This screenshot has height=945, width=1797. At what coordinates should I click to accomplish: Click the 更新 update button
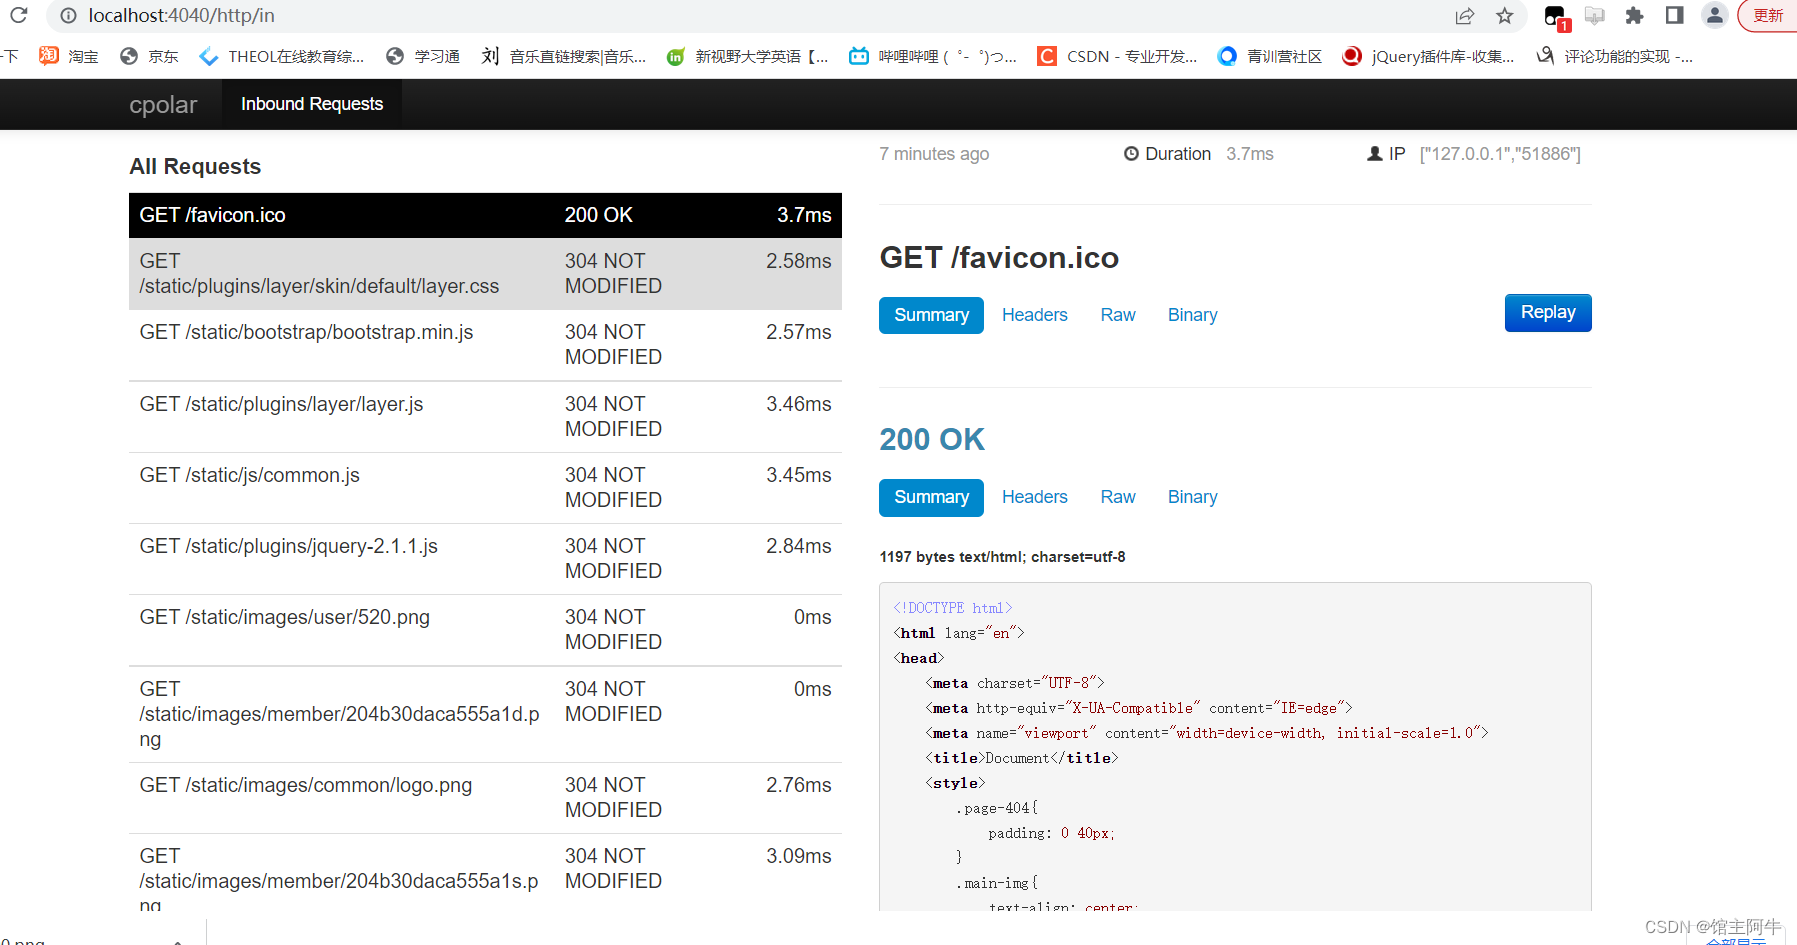(x=1768, y=15)
